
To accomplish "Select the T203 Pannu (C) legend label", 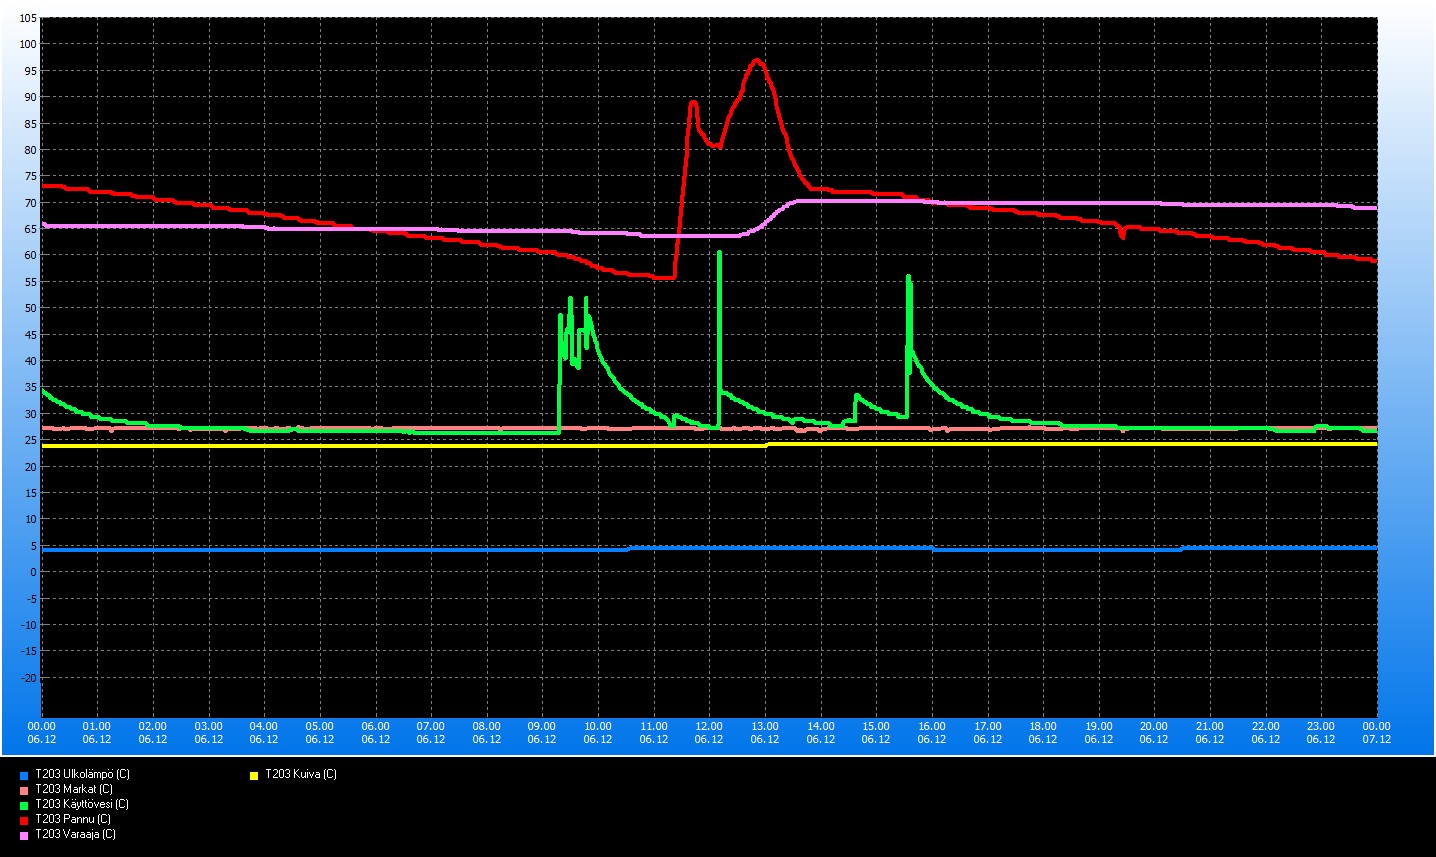I will [x=73, y=819].
